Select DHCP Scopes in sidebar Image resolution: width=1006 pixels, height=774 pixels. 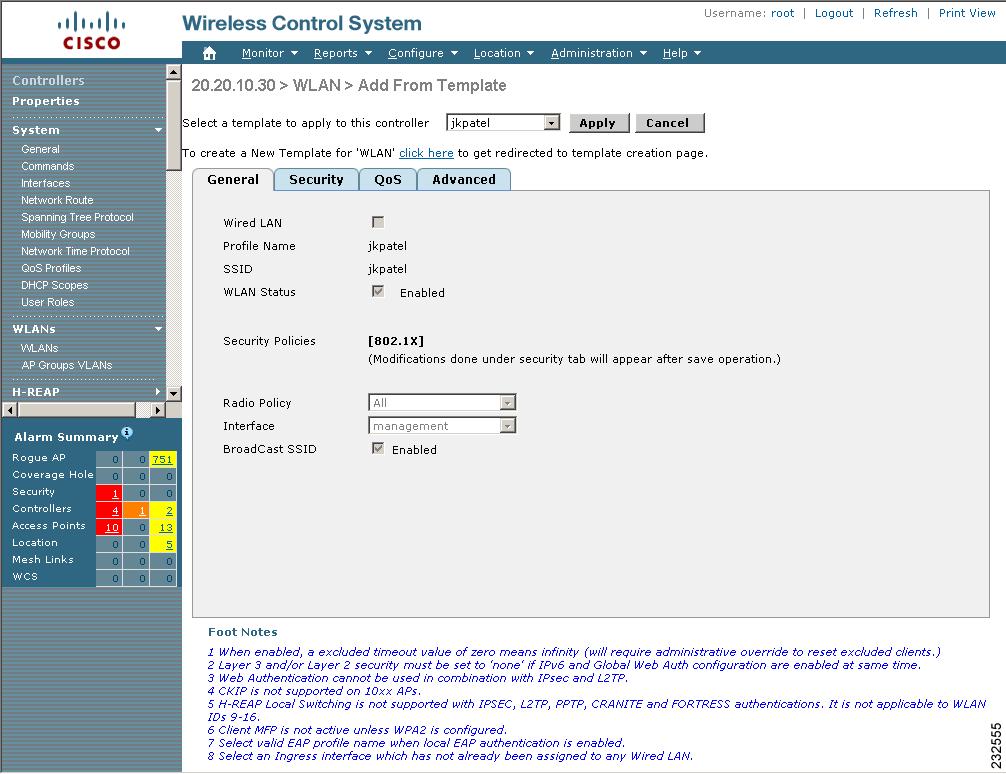point(55,285)
